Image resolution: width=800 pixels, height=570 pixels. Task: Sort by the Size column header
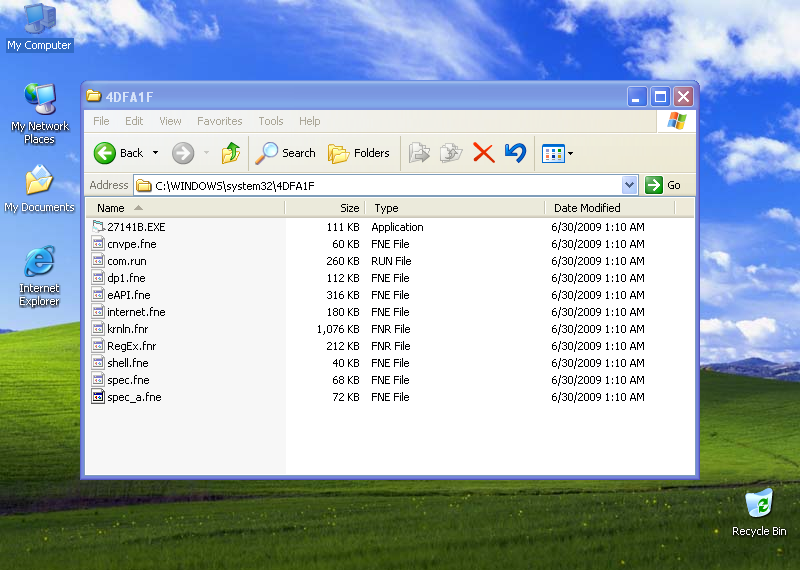pos(325,208)
